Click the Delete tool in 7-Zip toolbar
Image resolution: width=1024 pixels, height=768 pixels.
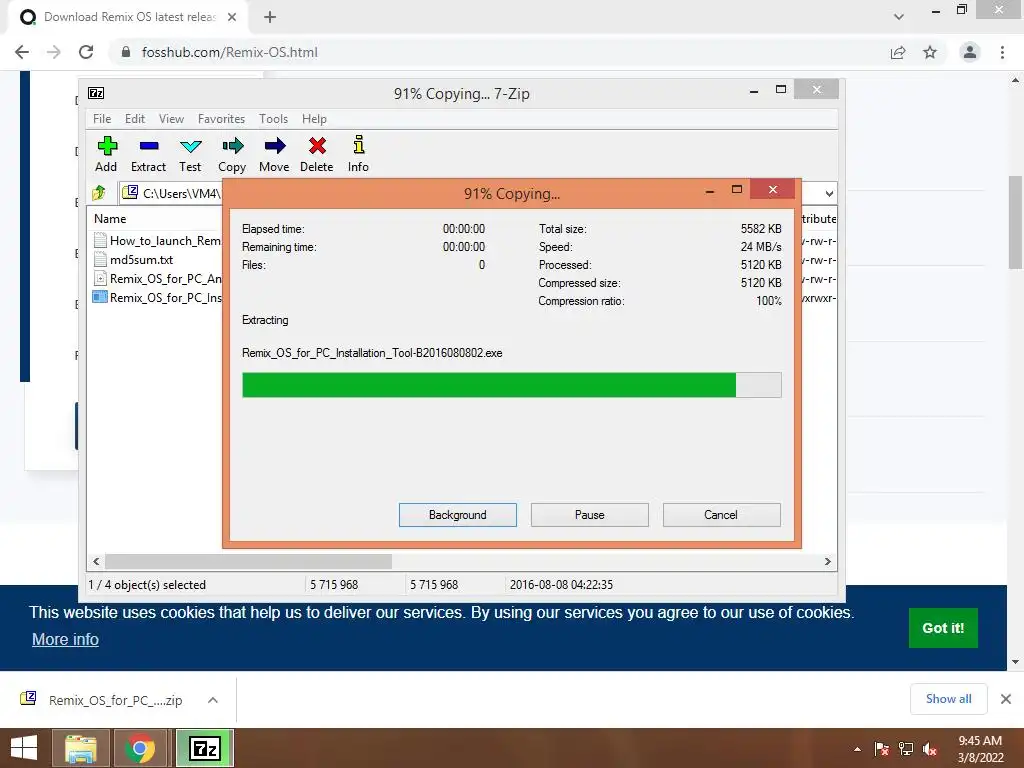point(317,154)
